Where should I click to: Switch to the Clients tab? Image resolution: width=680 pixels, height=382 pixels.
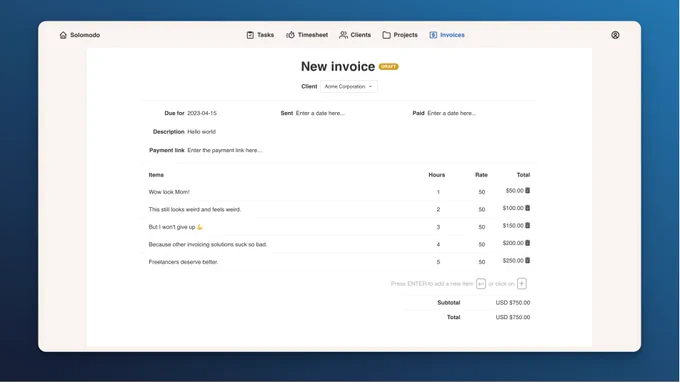[x=355, y=35]
